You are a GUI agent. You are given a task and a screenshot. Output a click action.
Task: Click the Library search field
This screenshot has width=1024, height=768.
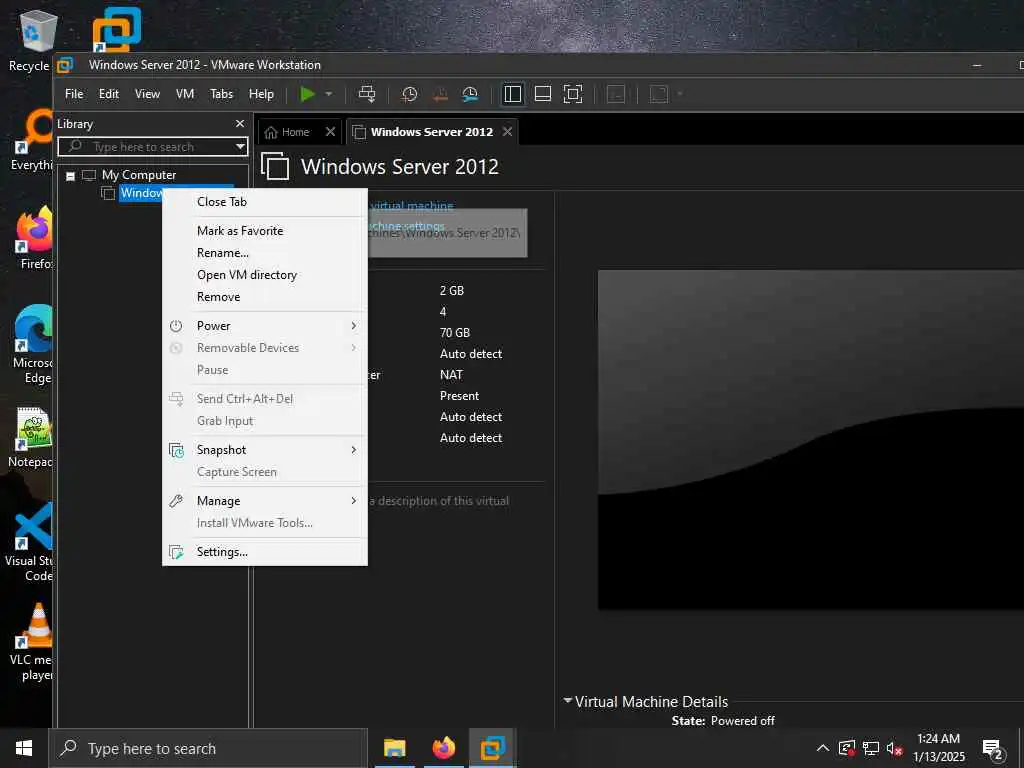(x=152, y=147)
